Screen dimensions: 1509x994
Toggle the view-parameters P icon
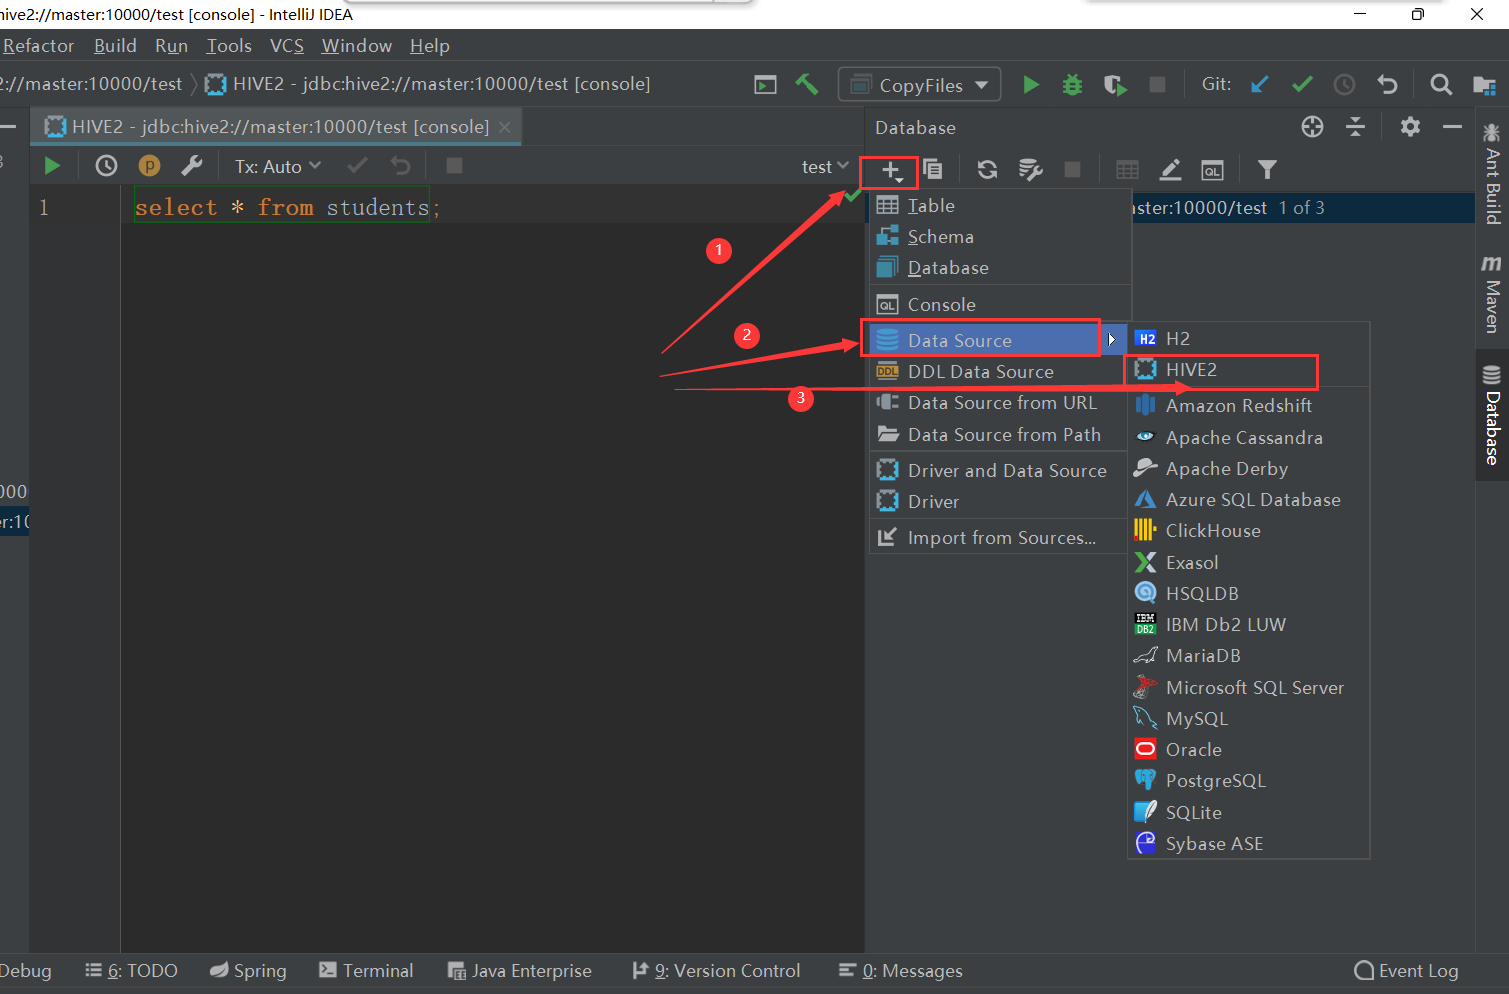(x=149, y=166)
